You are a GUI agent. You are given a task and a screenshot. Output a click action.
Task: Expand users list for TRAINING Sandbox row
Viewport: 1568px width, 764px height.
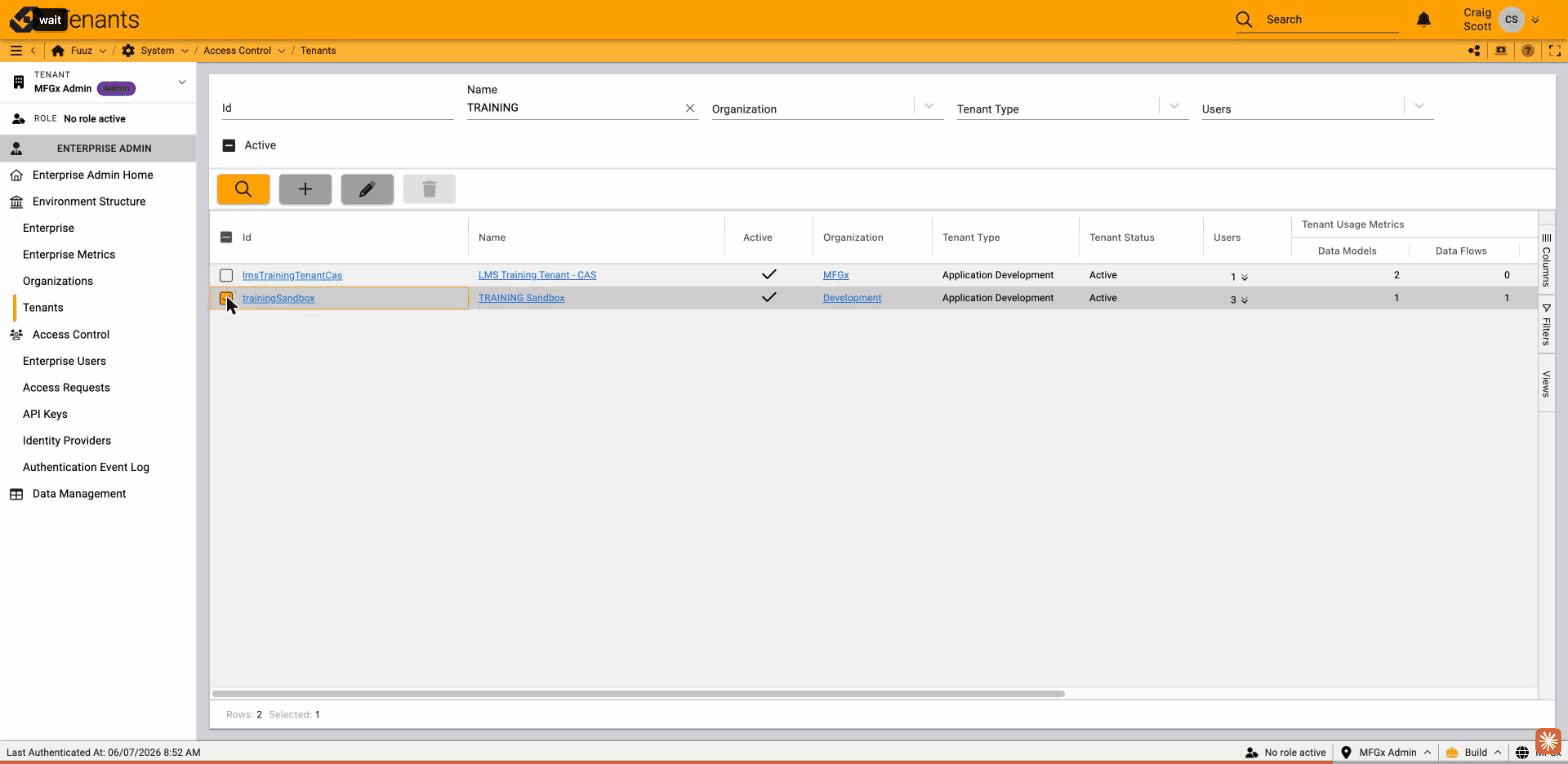(x=1244, y=300)
